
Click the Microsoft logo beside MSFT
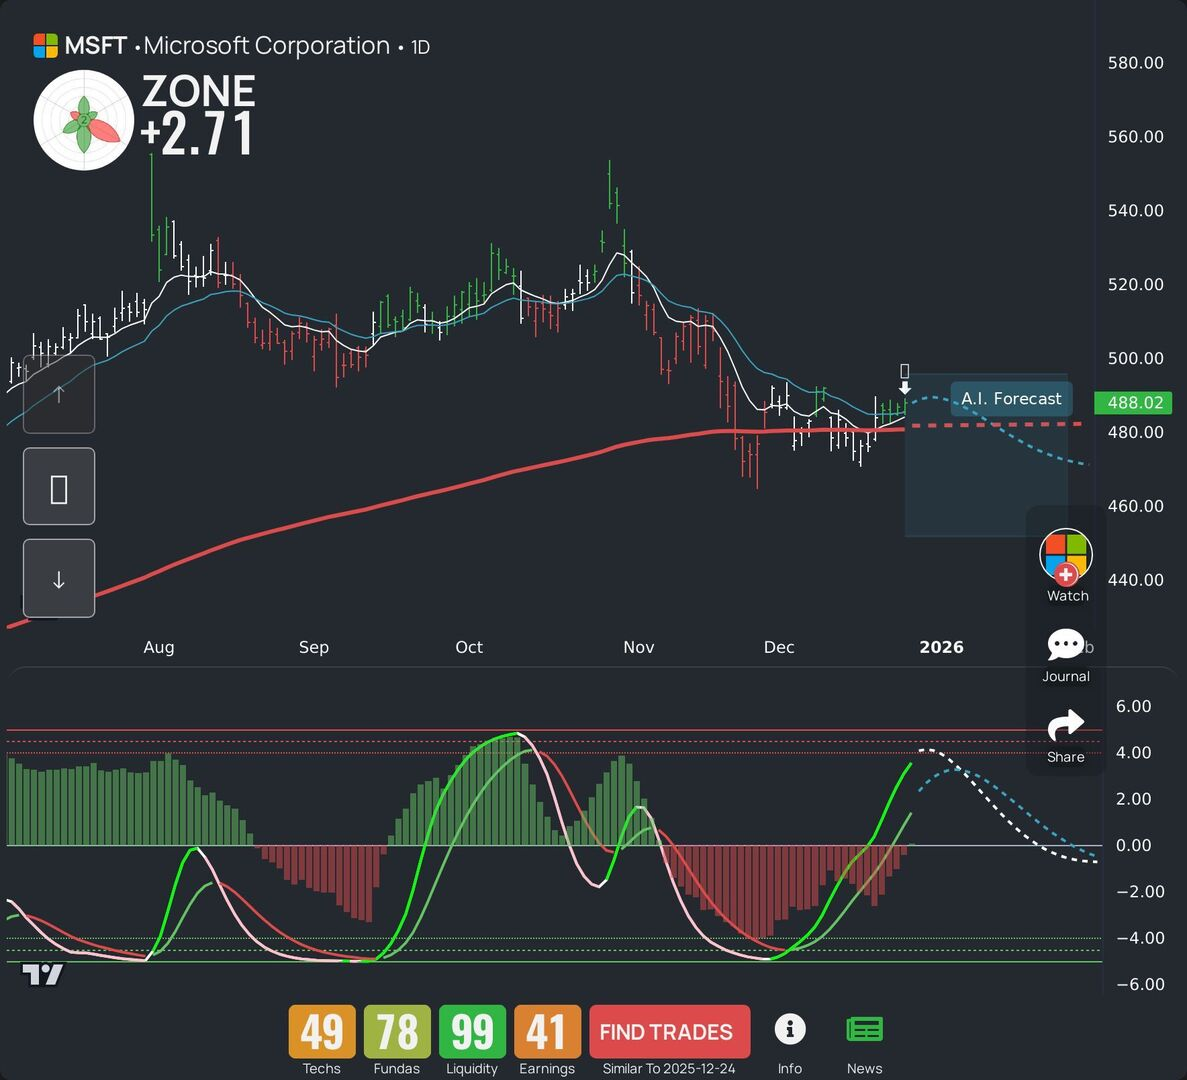45,46
